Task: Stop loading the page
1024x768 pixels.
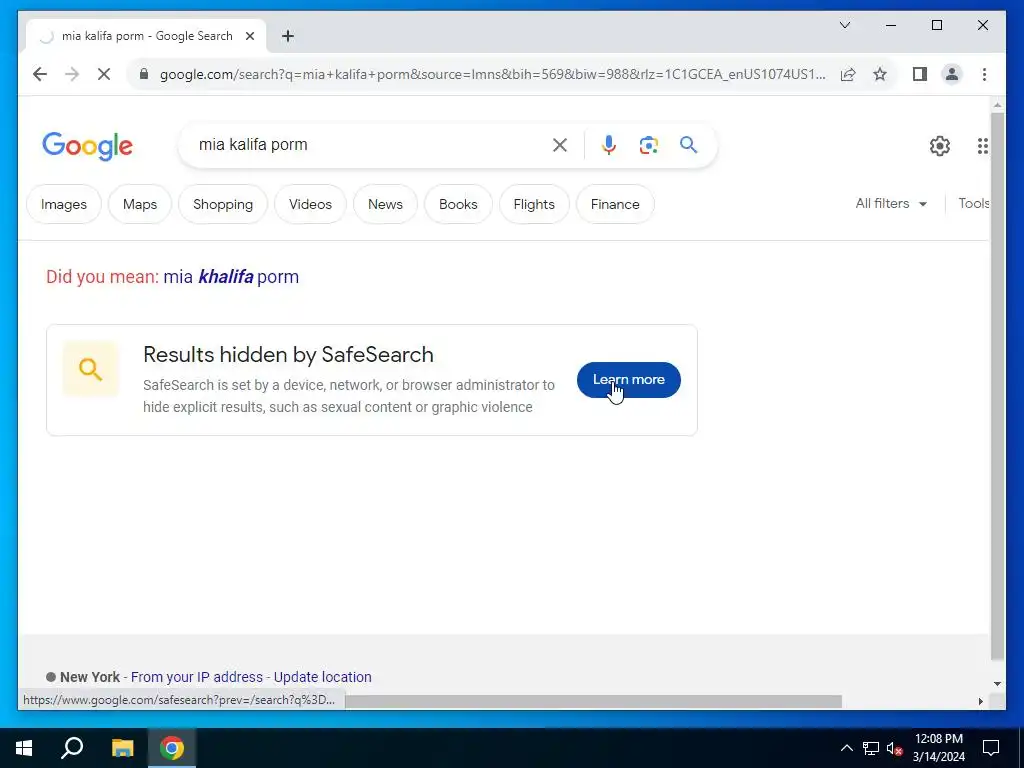Action: coord(104,74)
